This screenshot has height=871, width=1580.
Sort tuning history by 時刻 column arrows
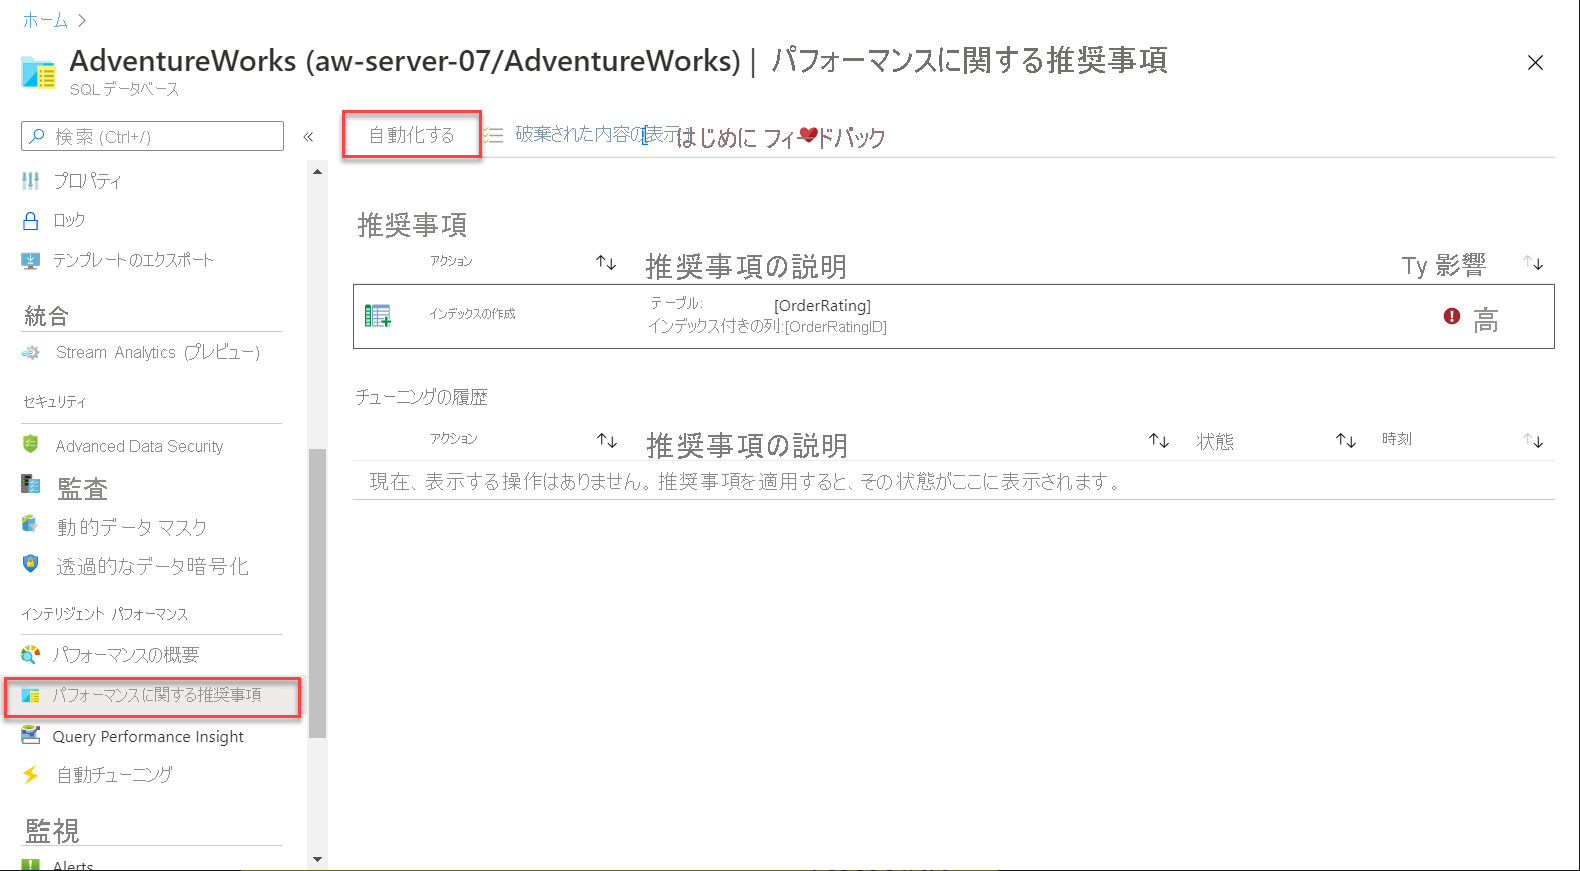coord(1533,440)
